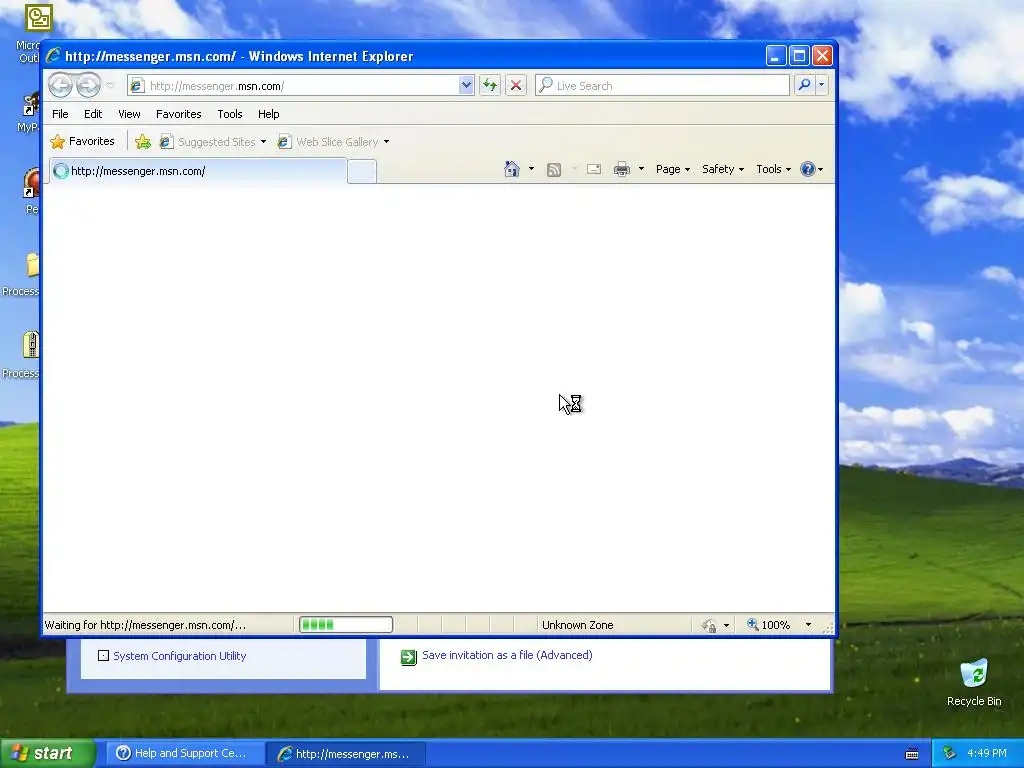The height and width of the screenshot is (768, 1024).
Task: Expand the Suggested Sites dropdown arrow
Action: click(x=263, y=142)
